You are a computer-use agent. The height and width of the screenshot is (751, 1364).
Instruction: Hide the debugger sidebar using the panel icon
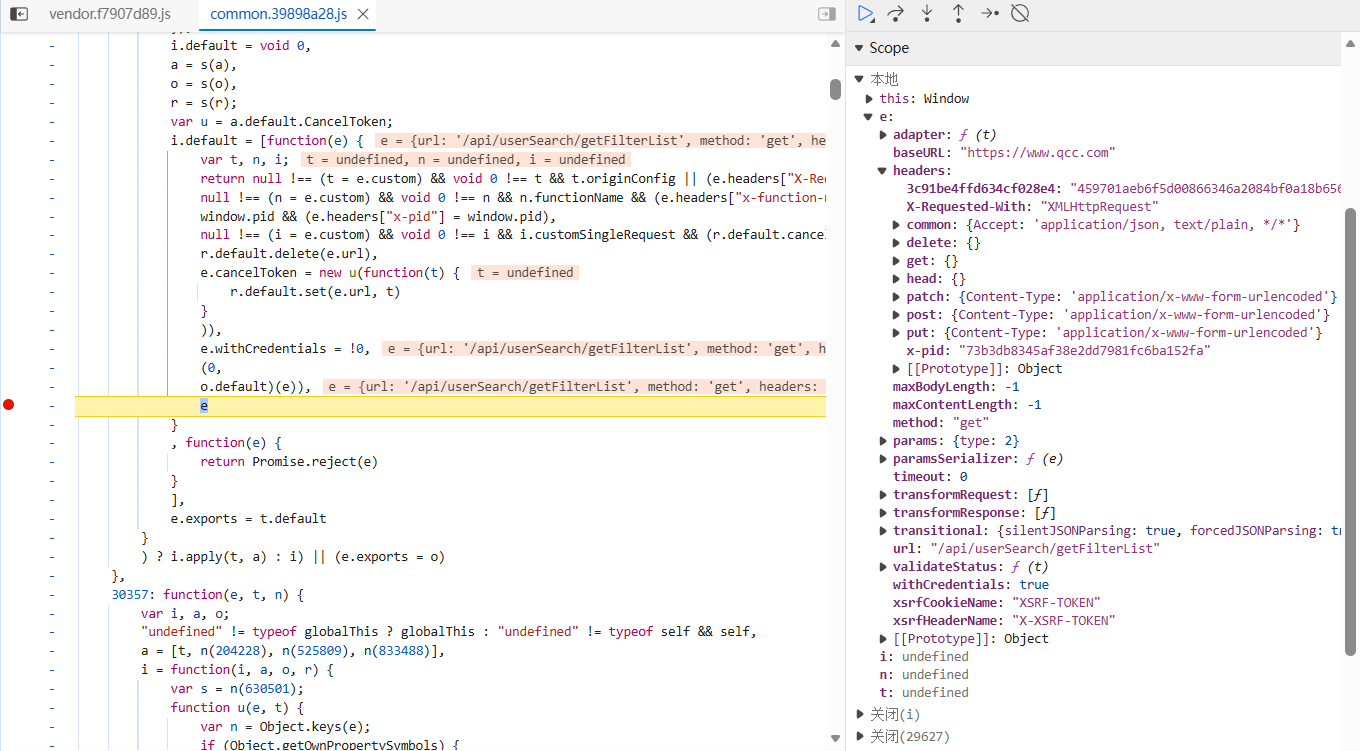pos(826,14)
